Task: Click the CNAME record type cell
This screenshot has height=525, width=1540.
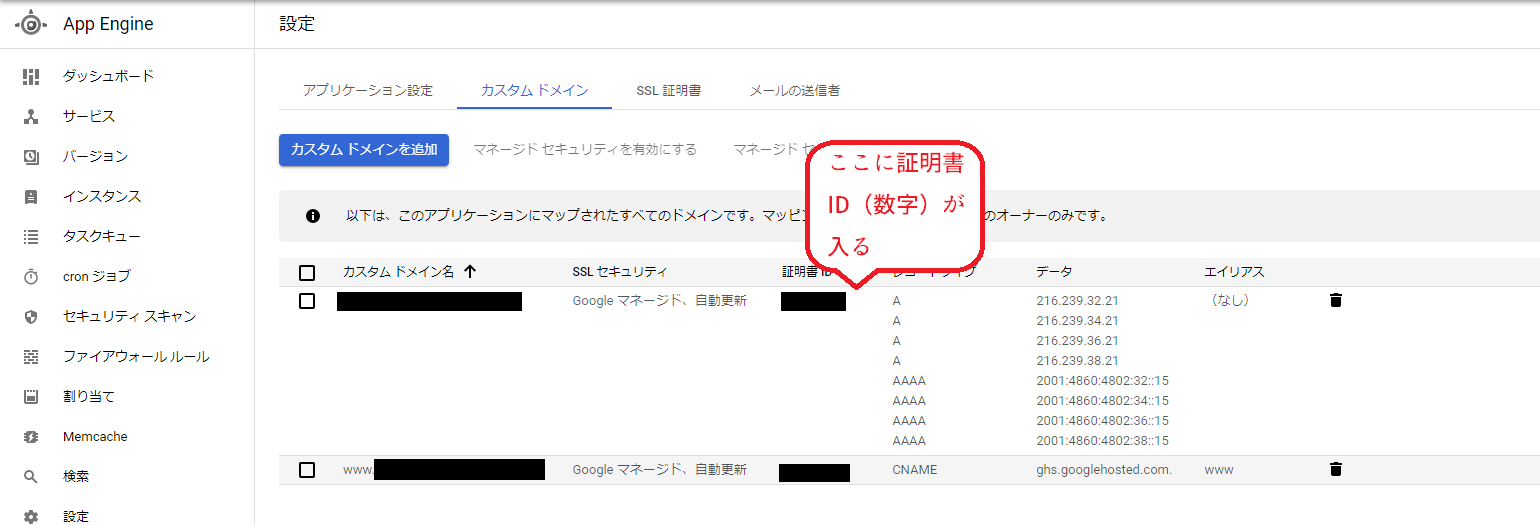Action: 915,469
